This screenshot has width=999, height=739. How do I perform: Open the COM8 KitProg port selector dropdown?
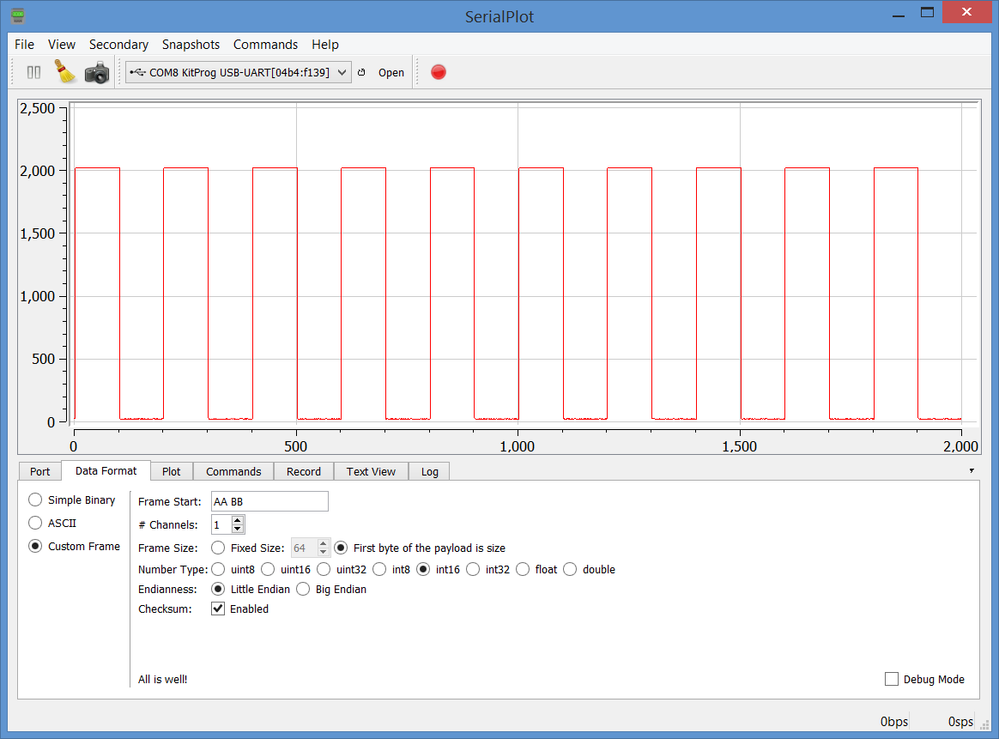[341, 72]
